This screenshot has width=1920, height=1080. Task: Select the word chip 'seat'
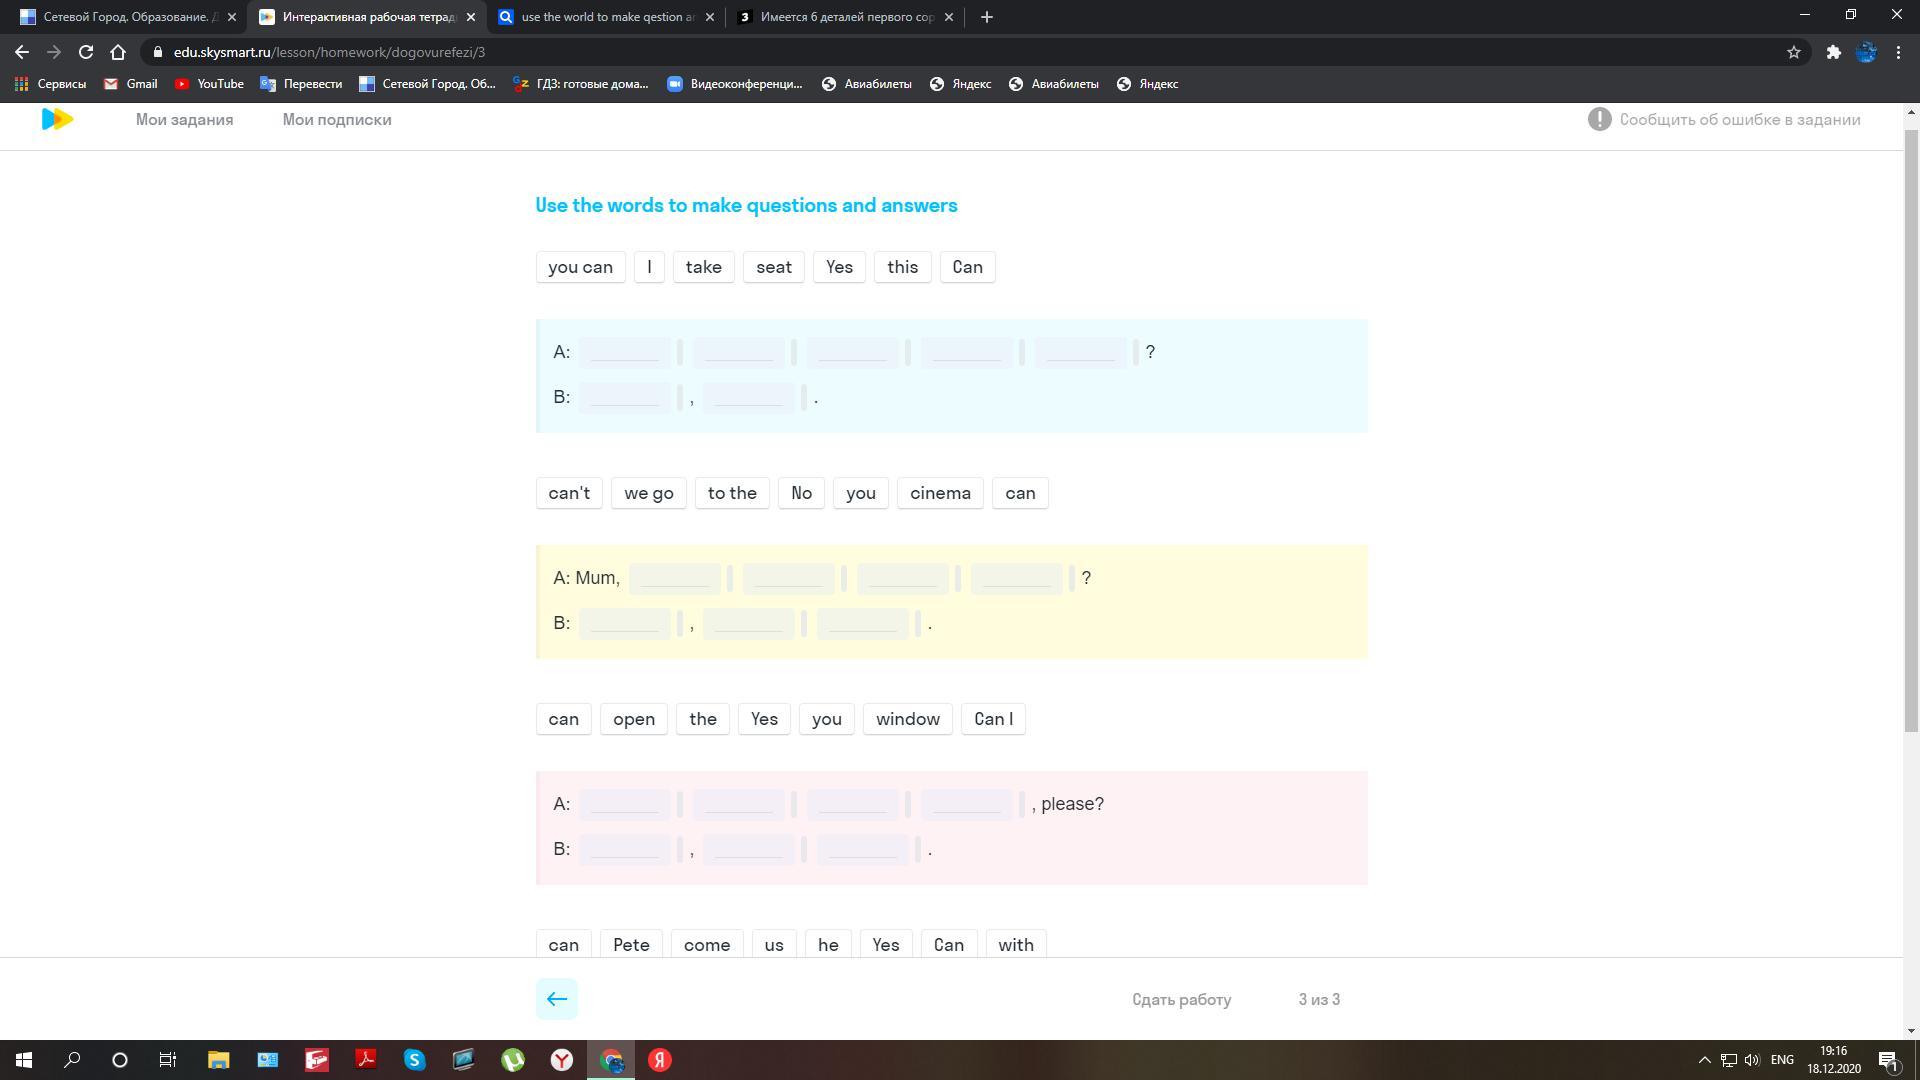point(773,267)
